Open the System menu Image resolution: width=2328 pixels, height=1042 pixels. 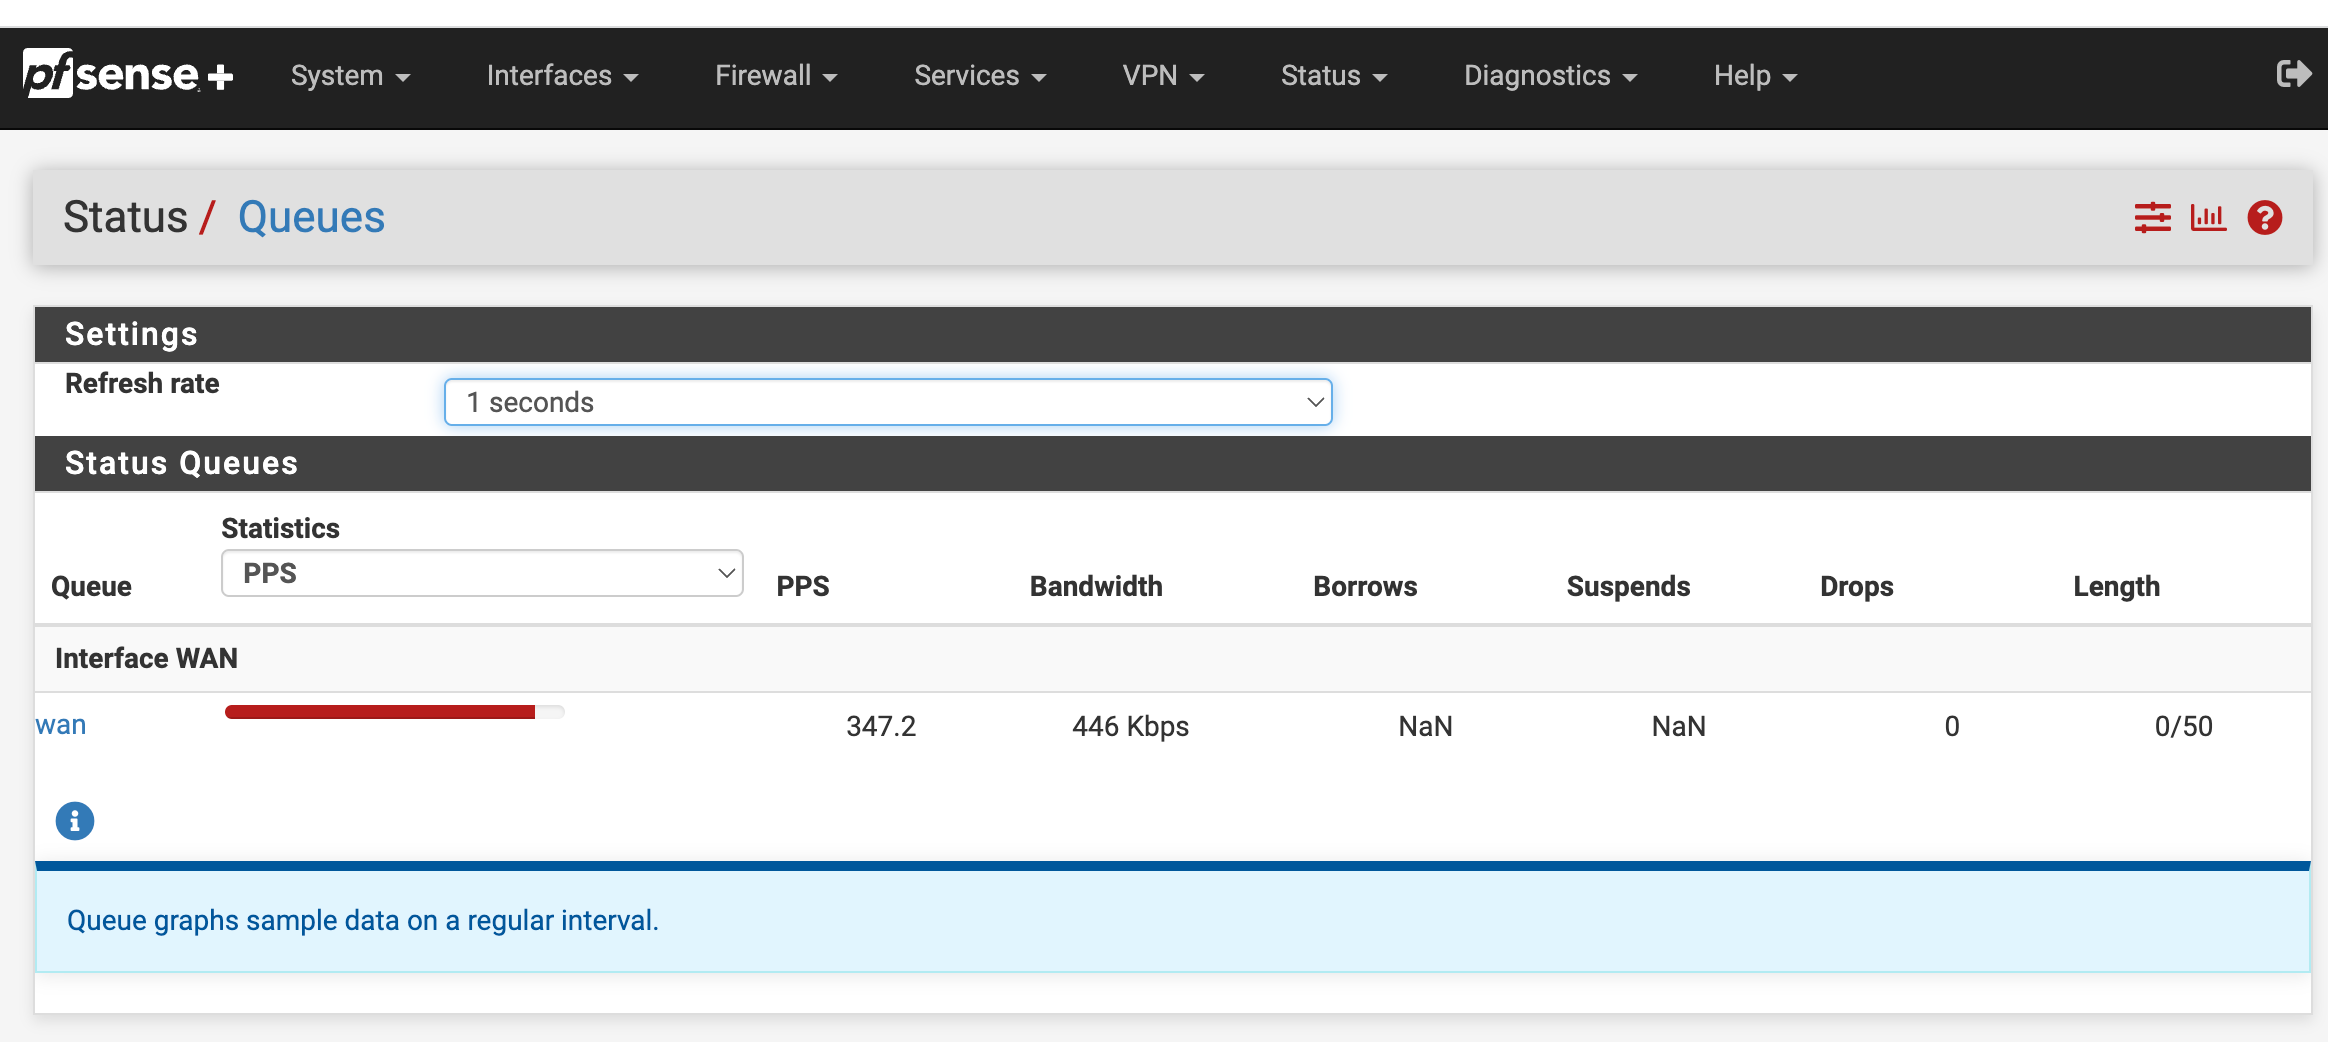click(350, 76)
